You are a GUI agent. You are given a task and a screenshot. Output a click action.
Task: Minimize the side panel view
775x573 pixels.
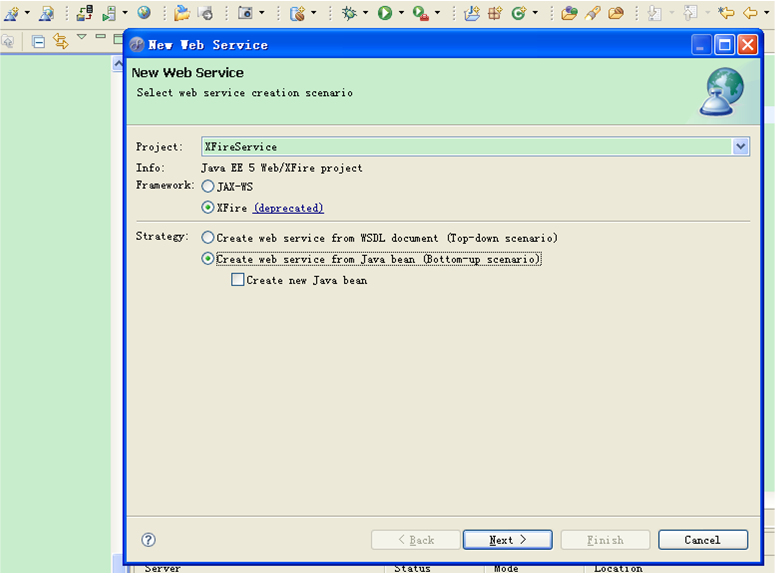pyautogui.click(x=101, y=37)
